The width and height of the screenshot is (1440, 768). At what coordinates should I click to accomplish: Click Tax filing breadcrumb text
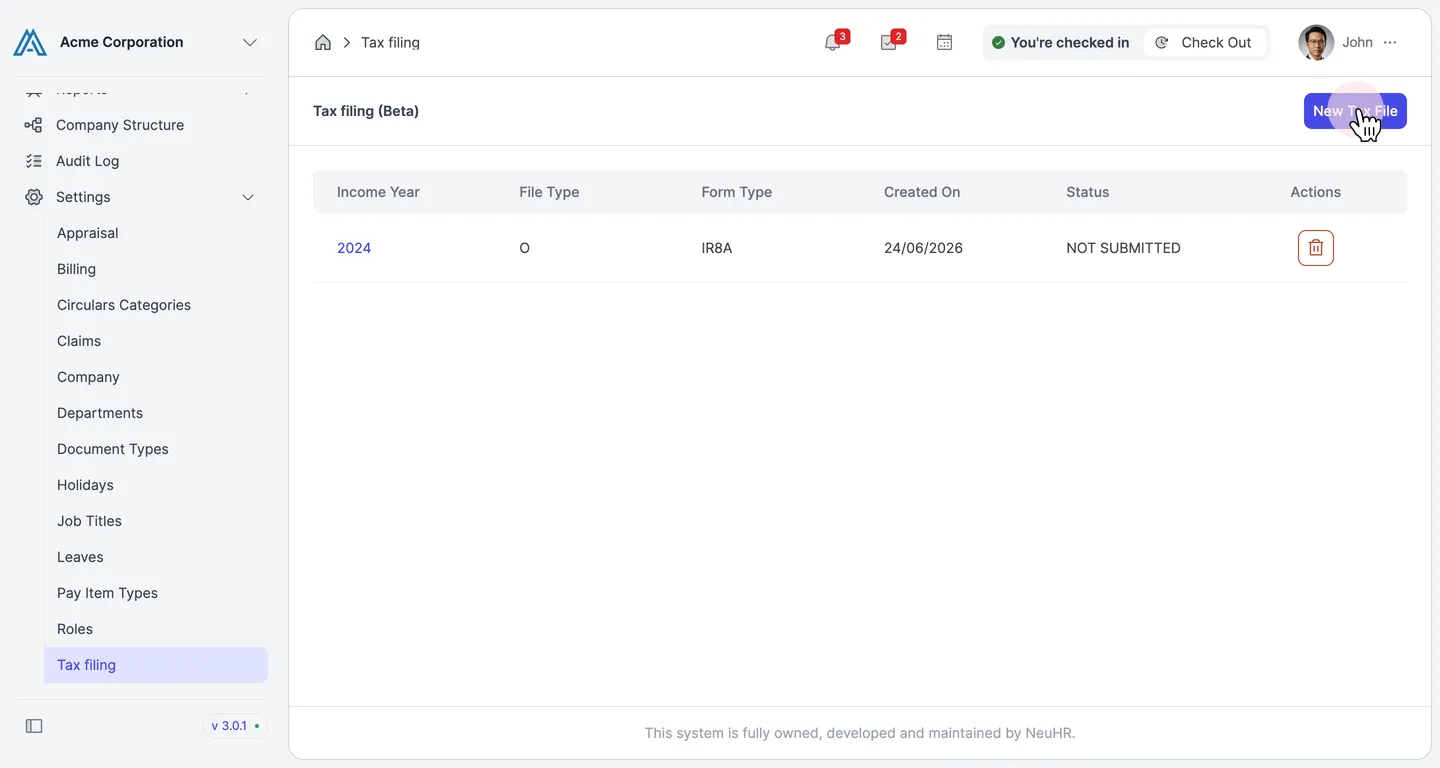click(x=390, y=42)
